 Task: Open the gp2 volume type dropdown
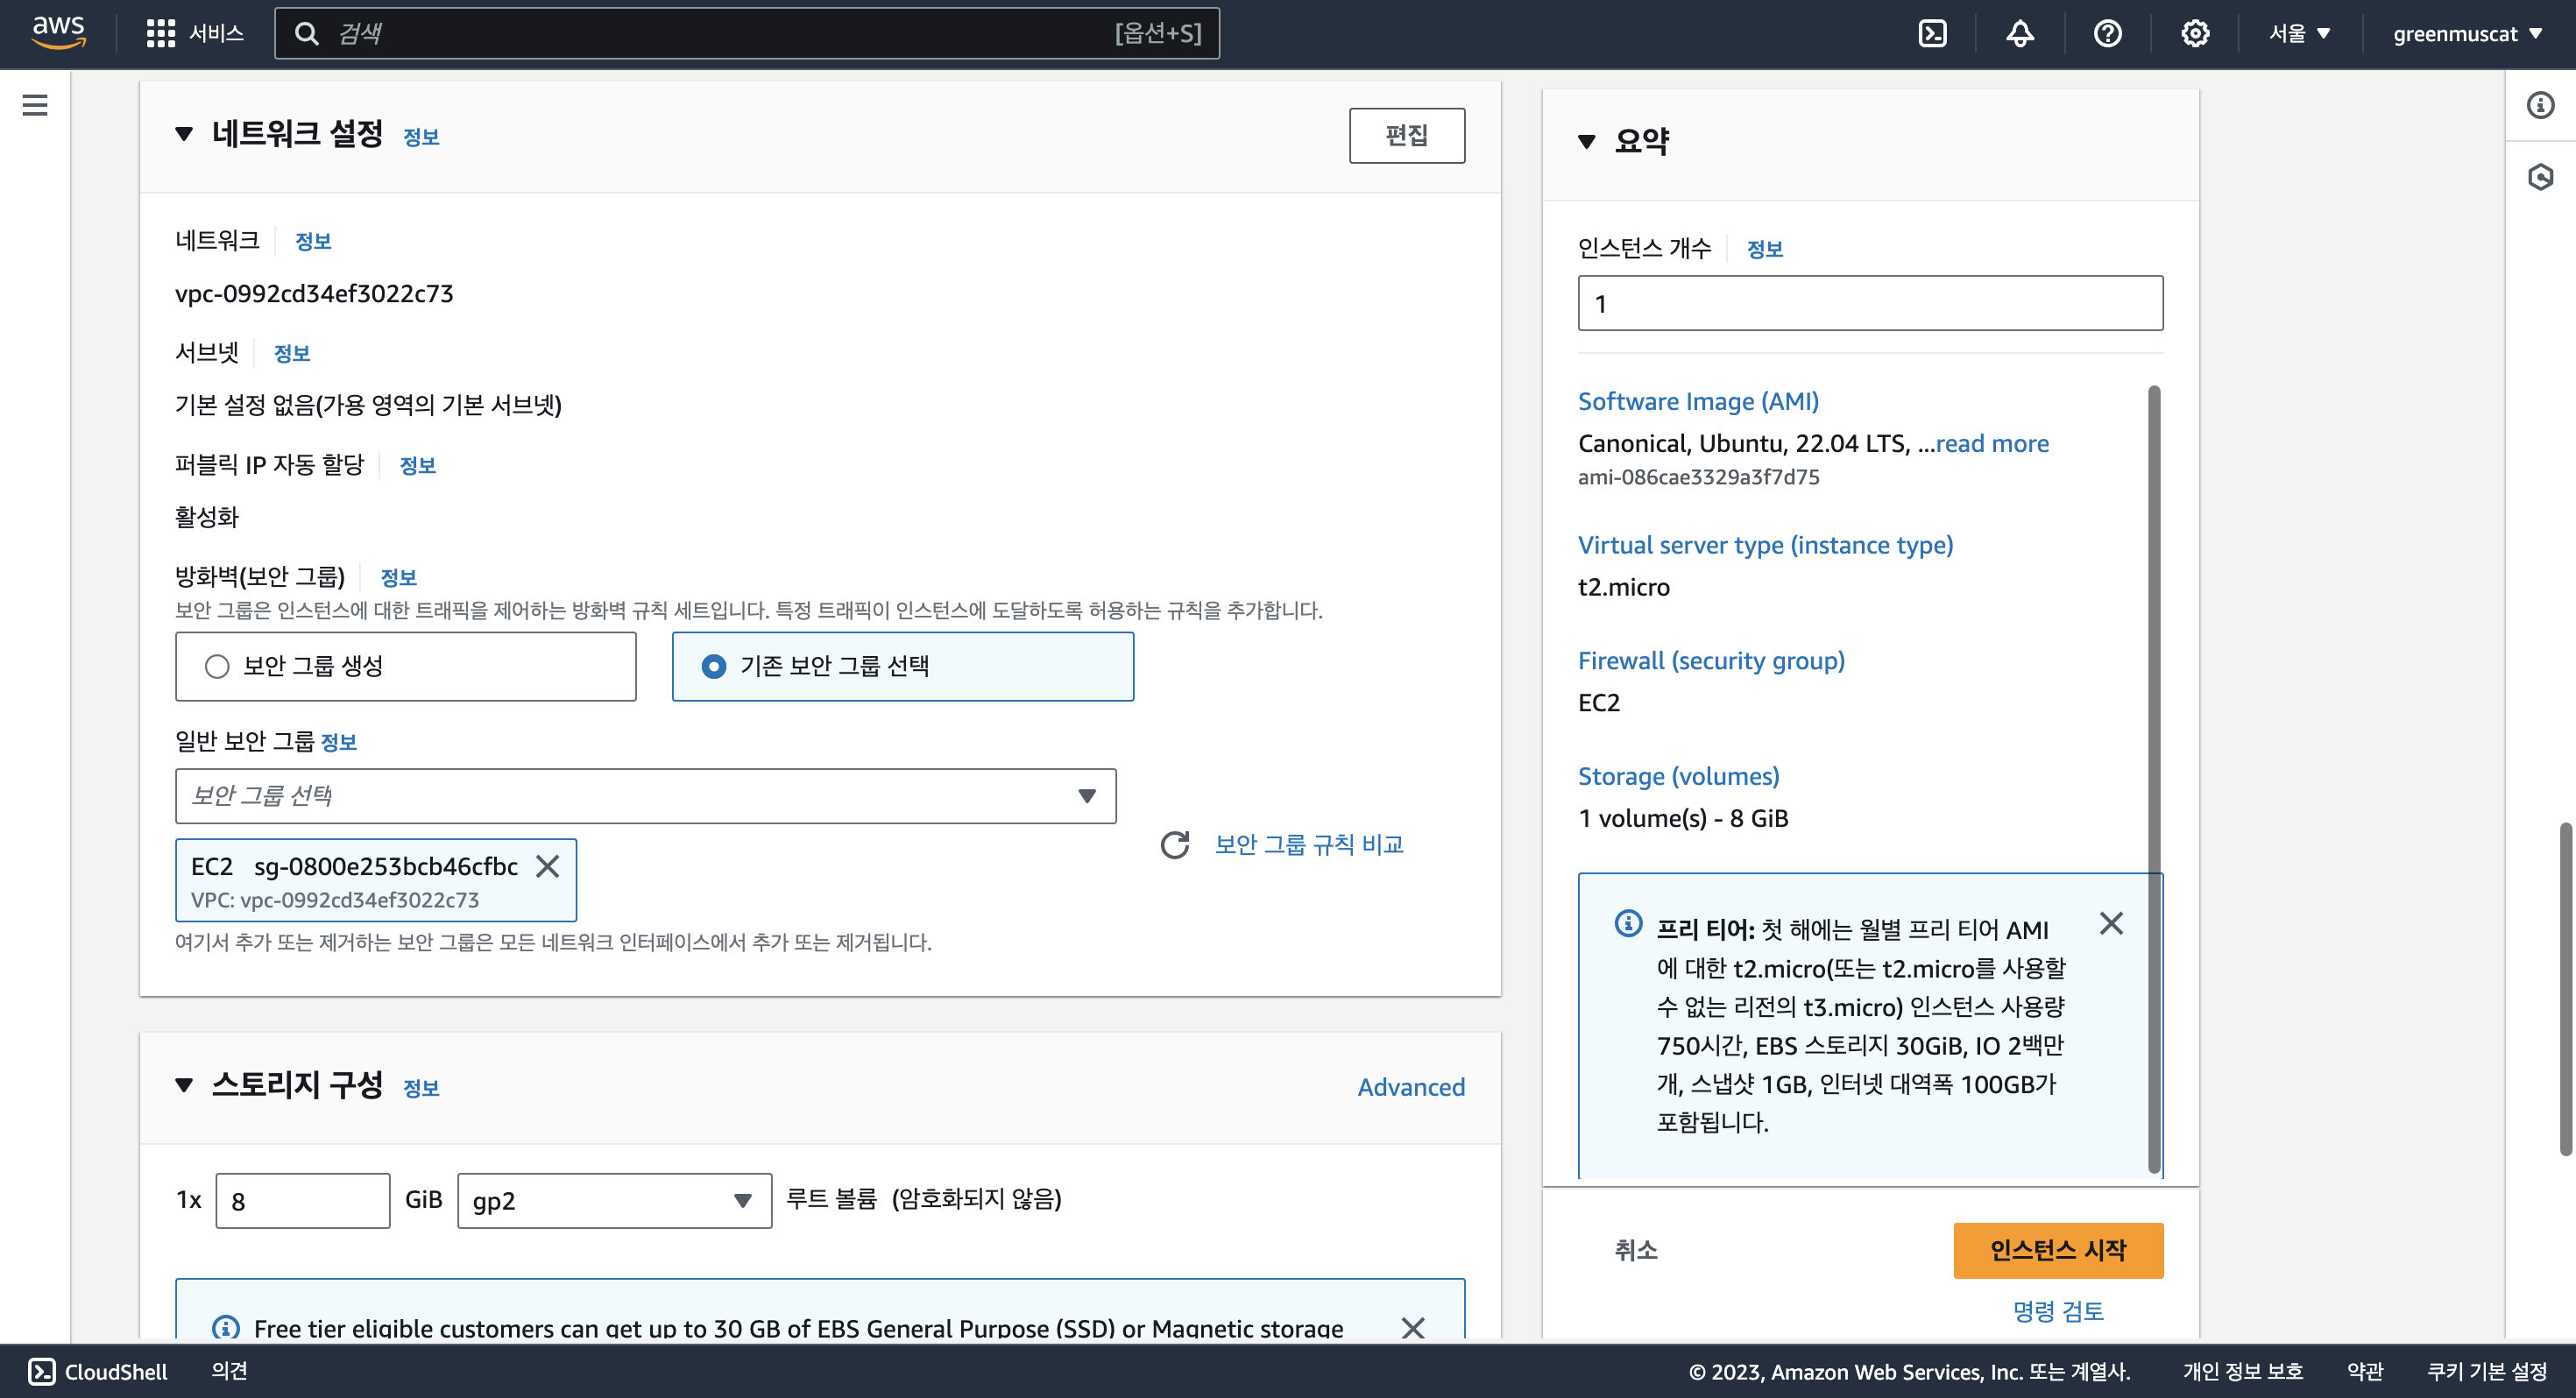[x=614, y=1200]
